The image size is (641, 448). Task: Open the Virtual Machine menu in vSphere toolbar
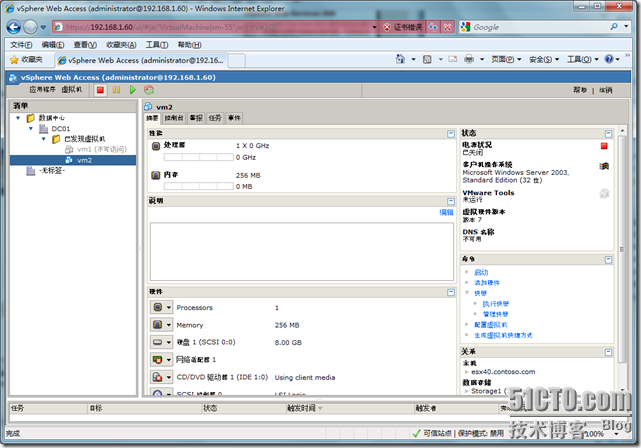pos(72,90)
